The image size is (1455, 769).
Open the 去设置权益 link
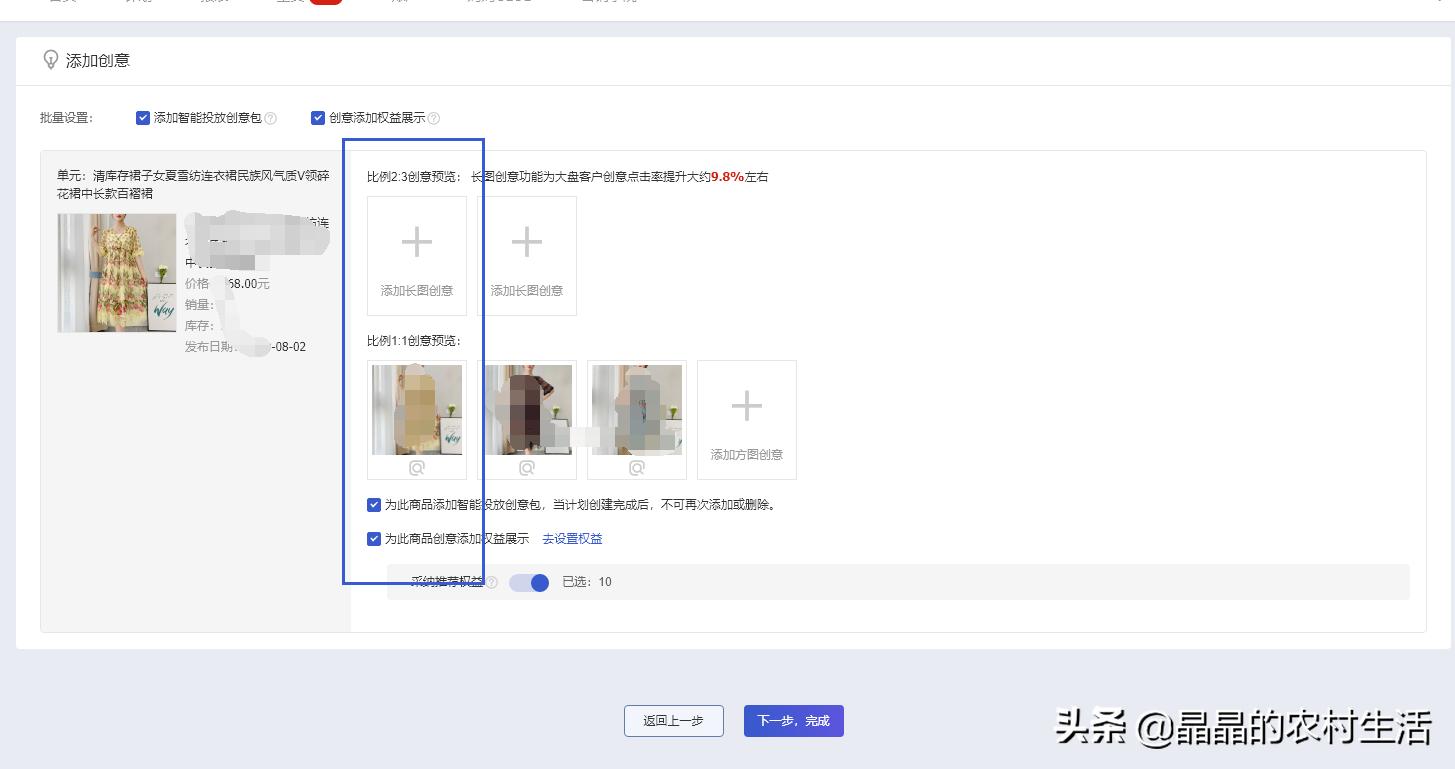[x=570, y=538]
